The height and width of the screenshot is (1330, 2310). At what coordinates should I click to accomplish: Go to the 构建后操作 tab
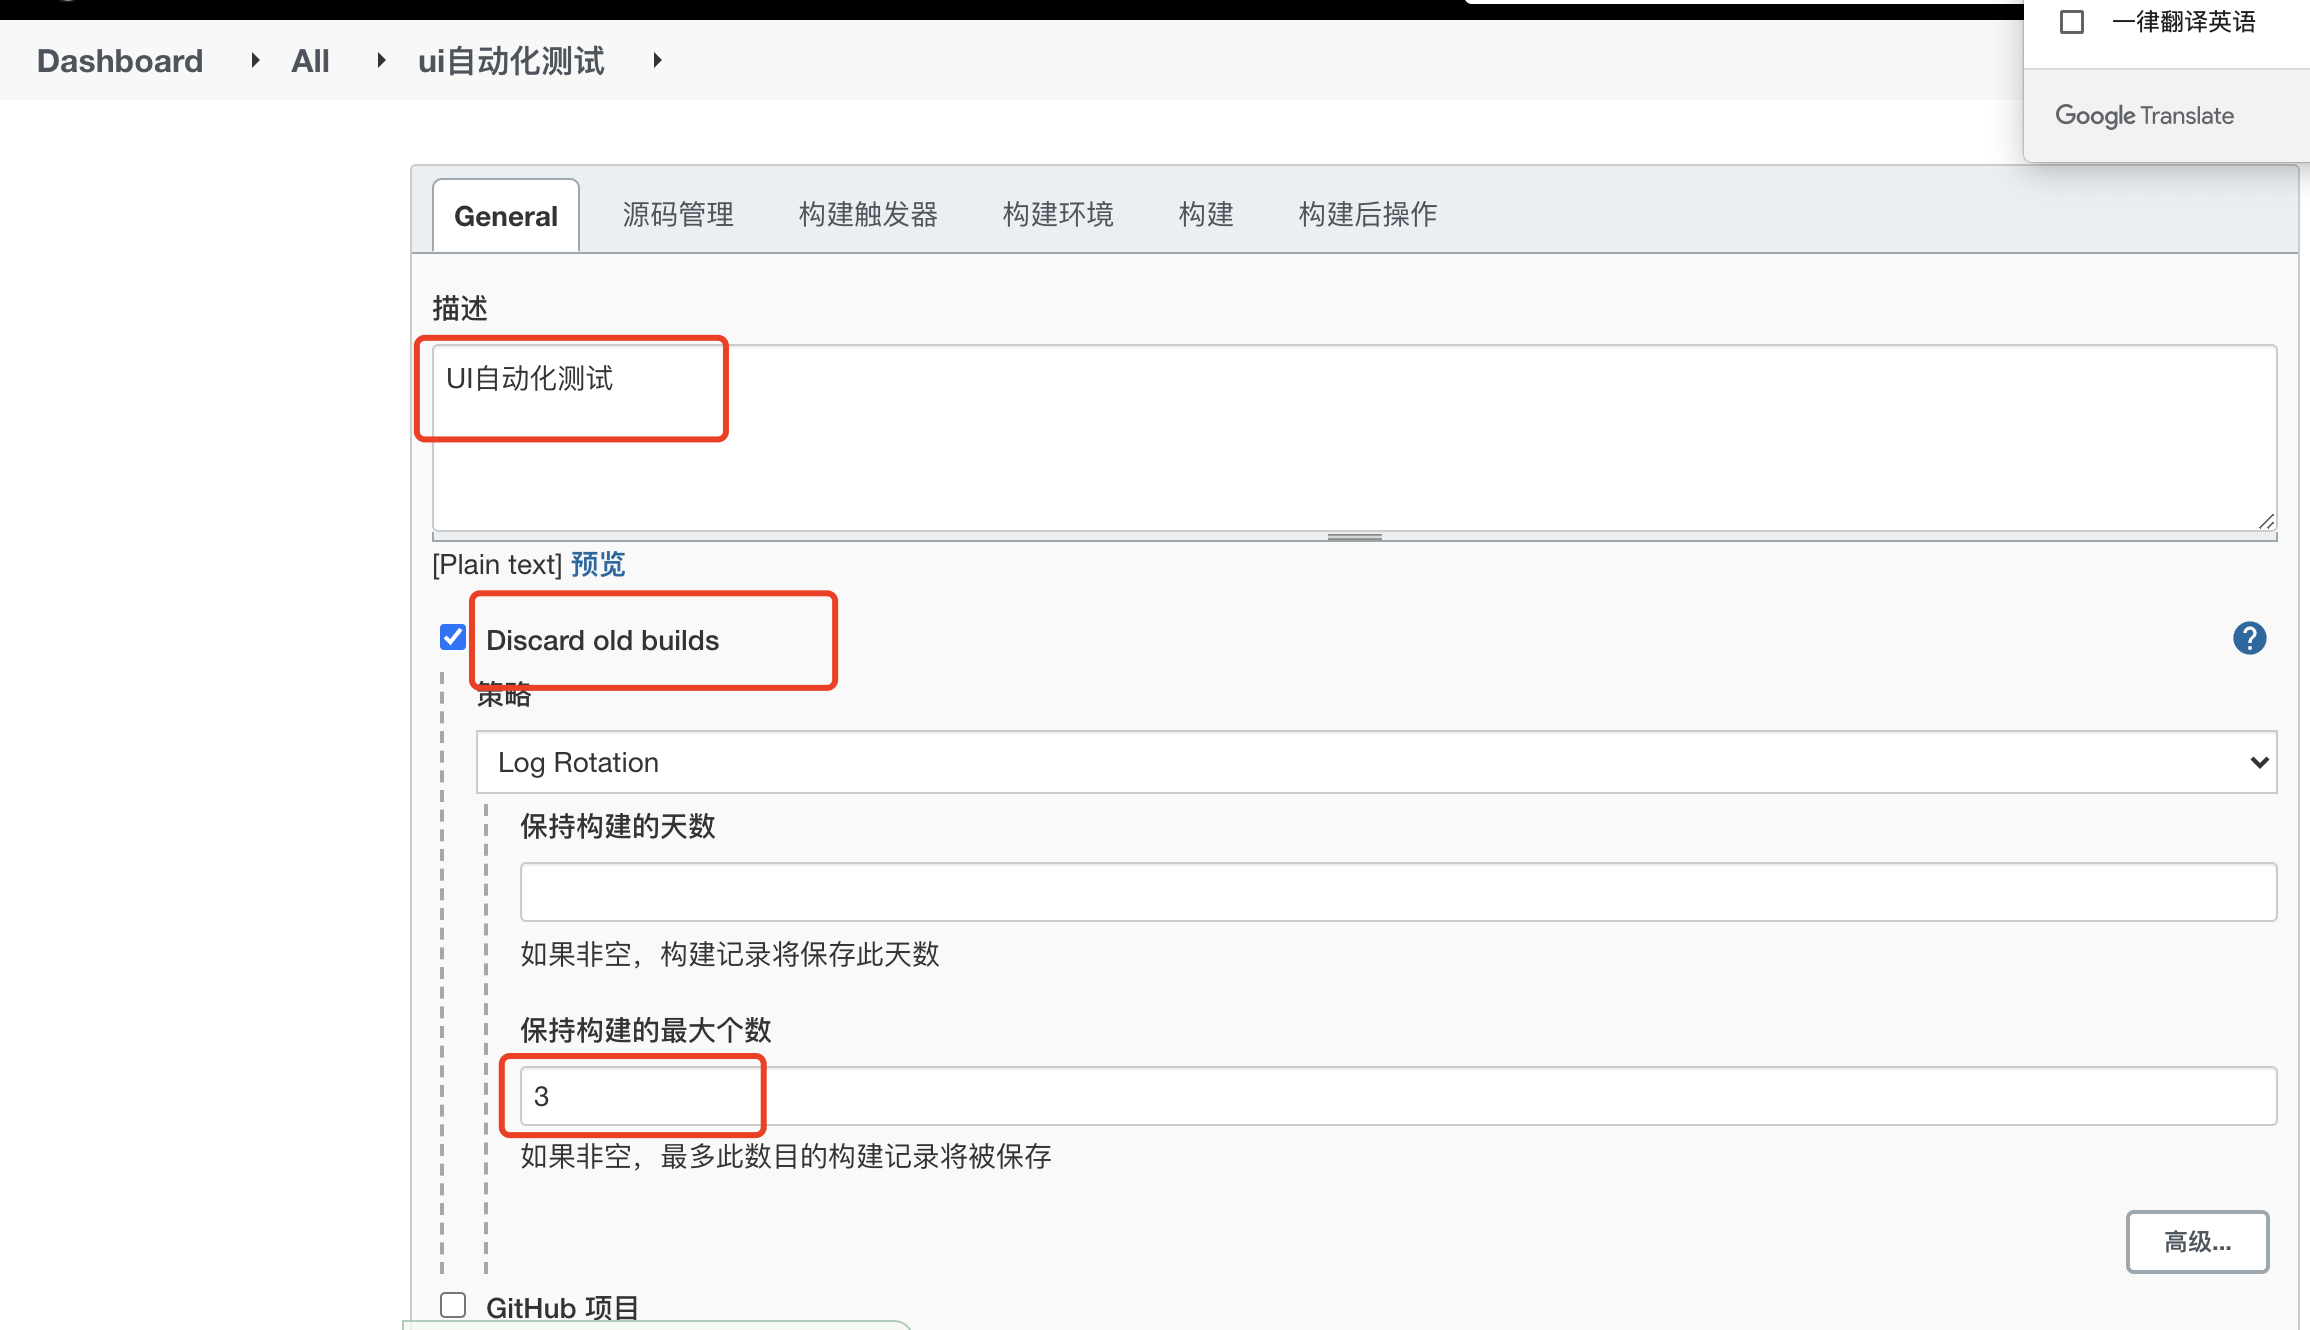pos(1367,215)
